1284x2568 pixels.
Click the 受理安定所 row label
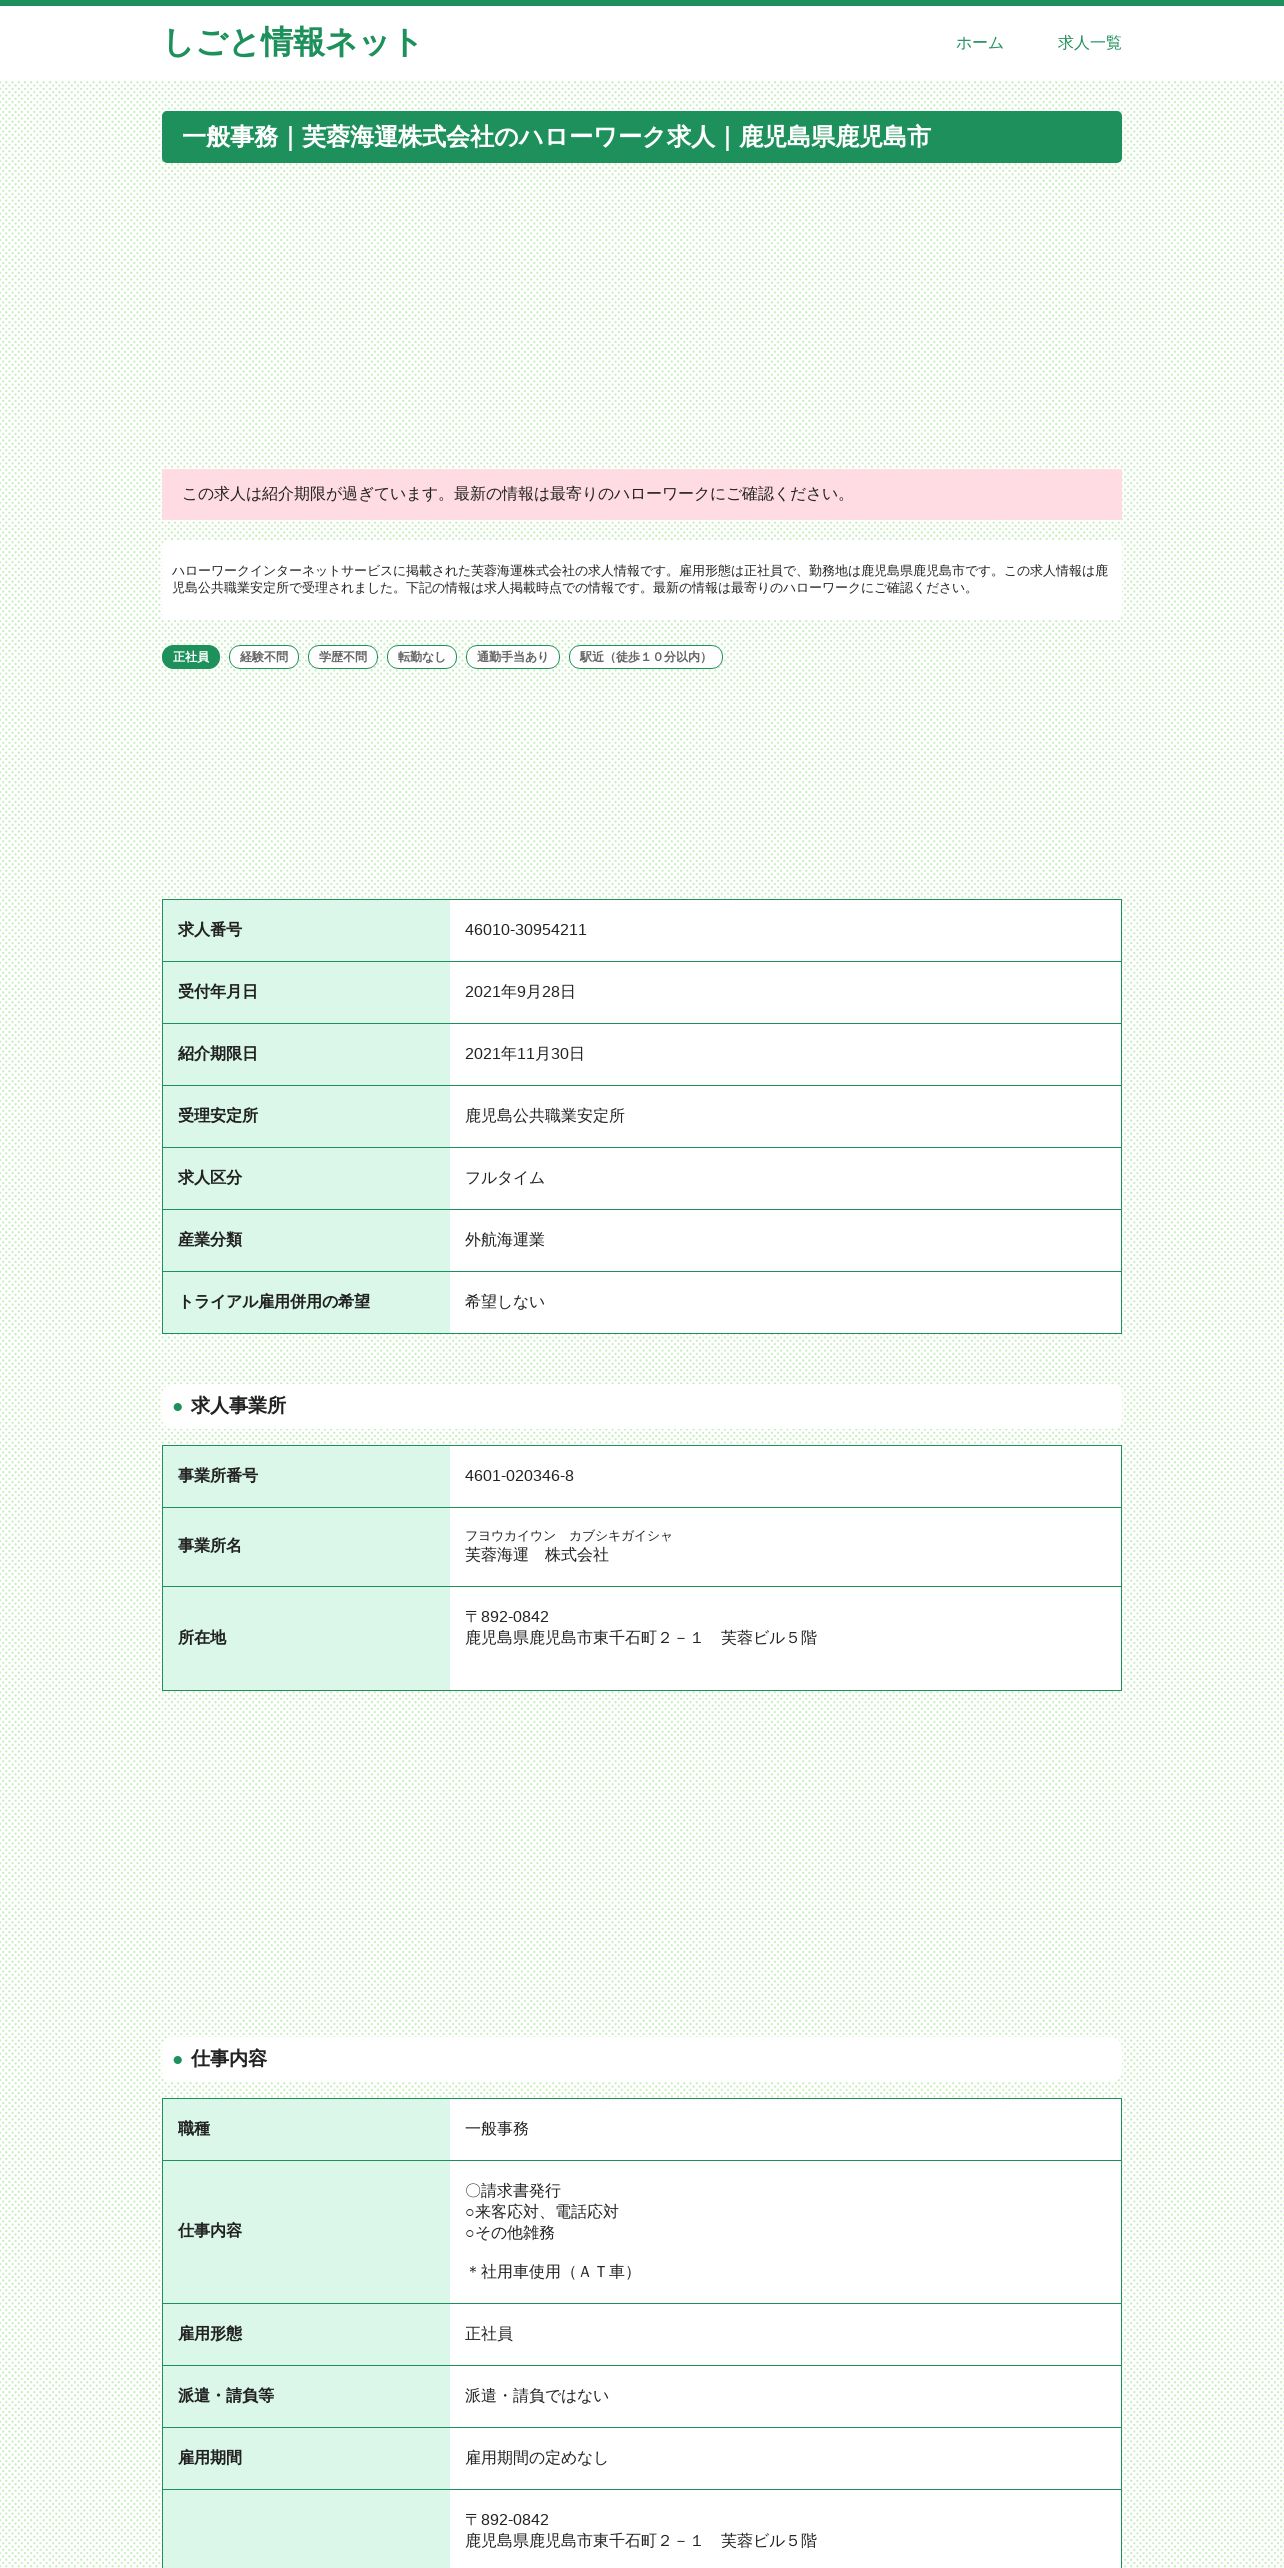pyautogui.click(x=218, y=1116)
